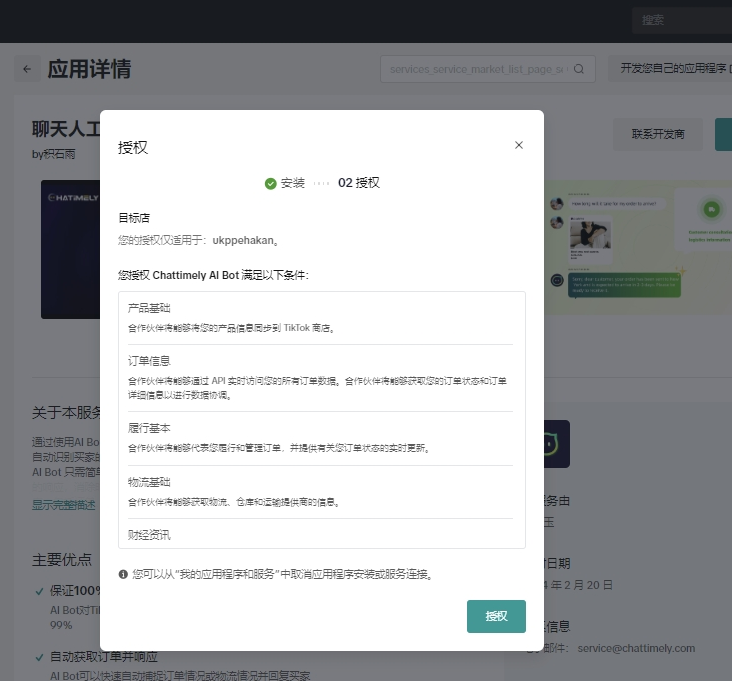Click the magnifier icon in services search box

[579, 69]
